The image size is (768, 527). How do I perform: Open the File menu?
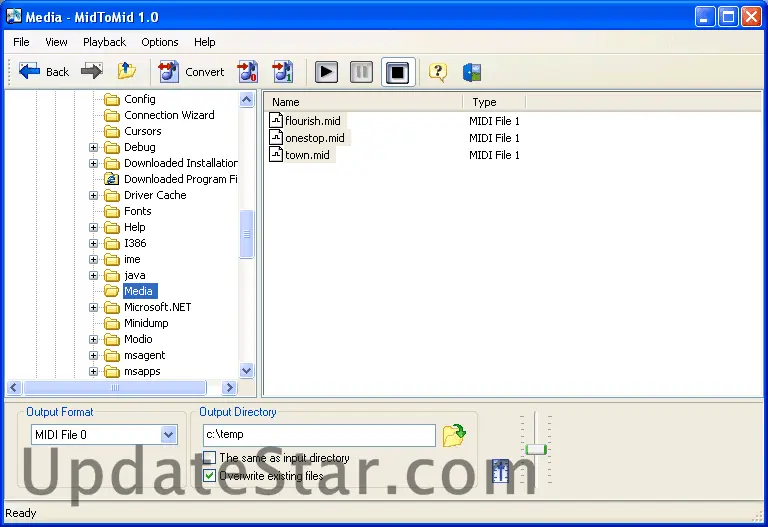click(21, 42)
